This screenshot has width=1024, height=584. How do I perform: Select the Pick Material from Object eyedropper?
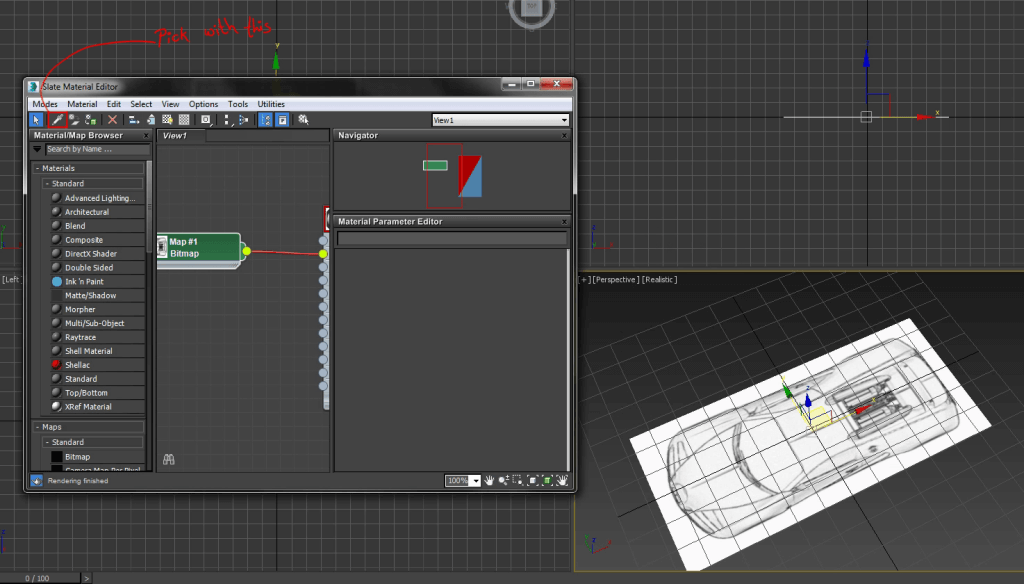[58, 120]
